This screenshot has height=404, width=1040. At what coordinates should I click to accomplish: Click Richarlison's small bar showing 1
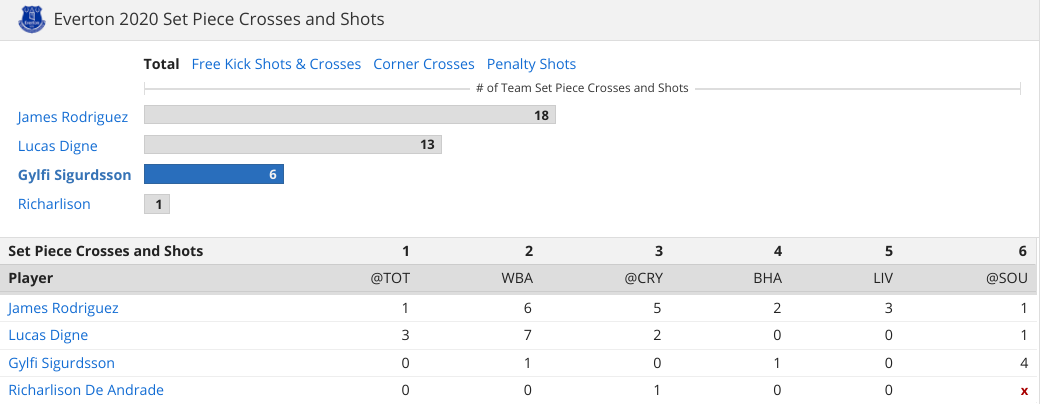(157, 204)
